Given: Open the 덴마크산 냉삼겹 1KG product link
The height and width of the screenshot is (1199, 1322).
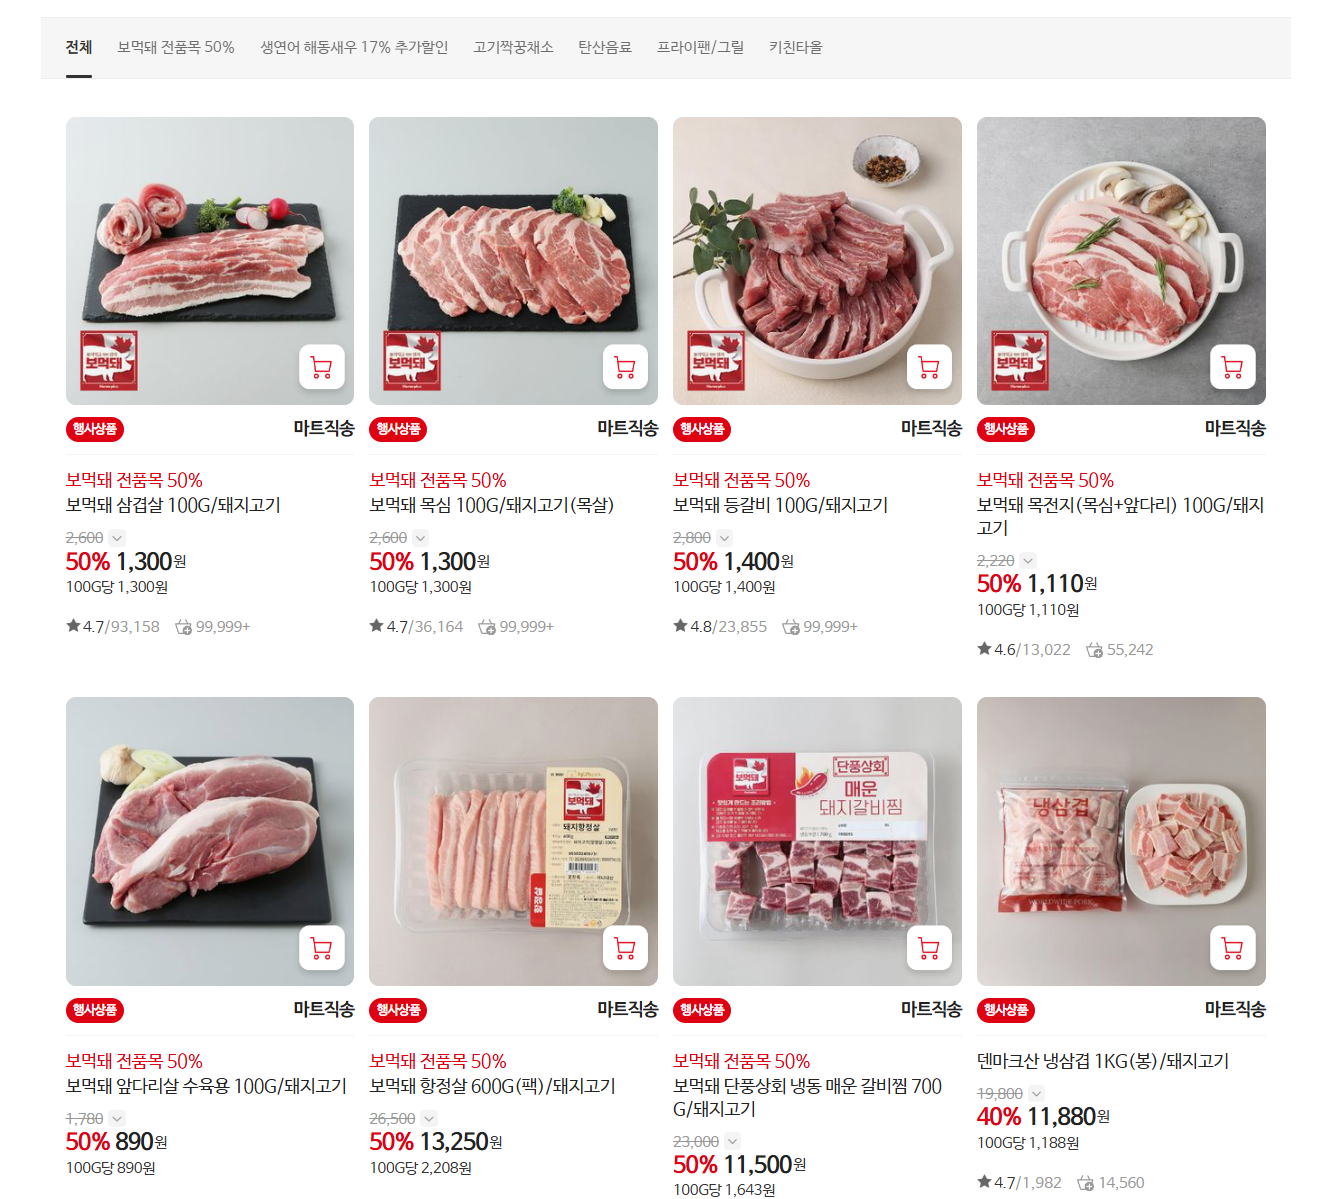Looking at the screenshot, I should (1103, 1061).
